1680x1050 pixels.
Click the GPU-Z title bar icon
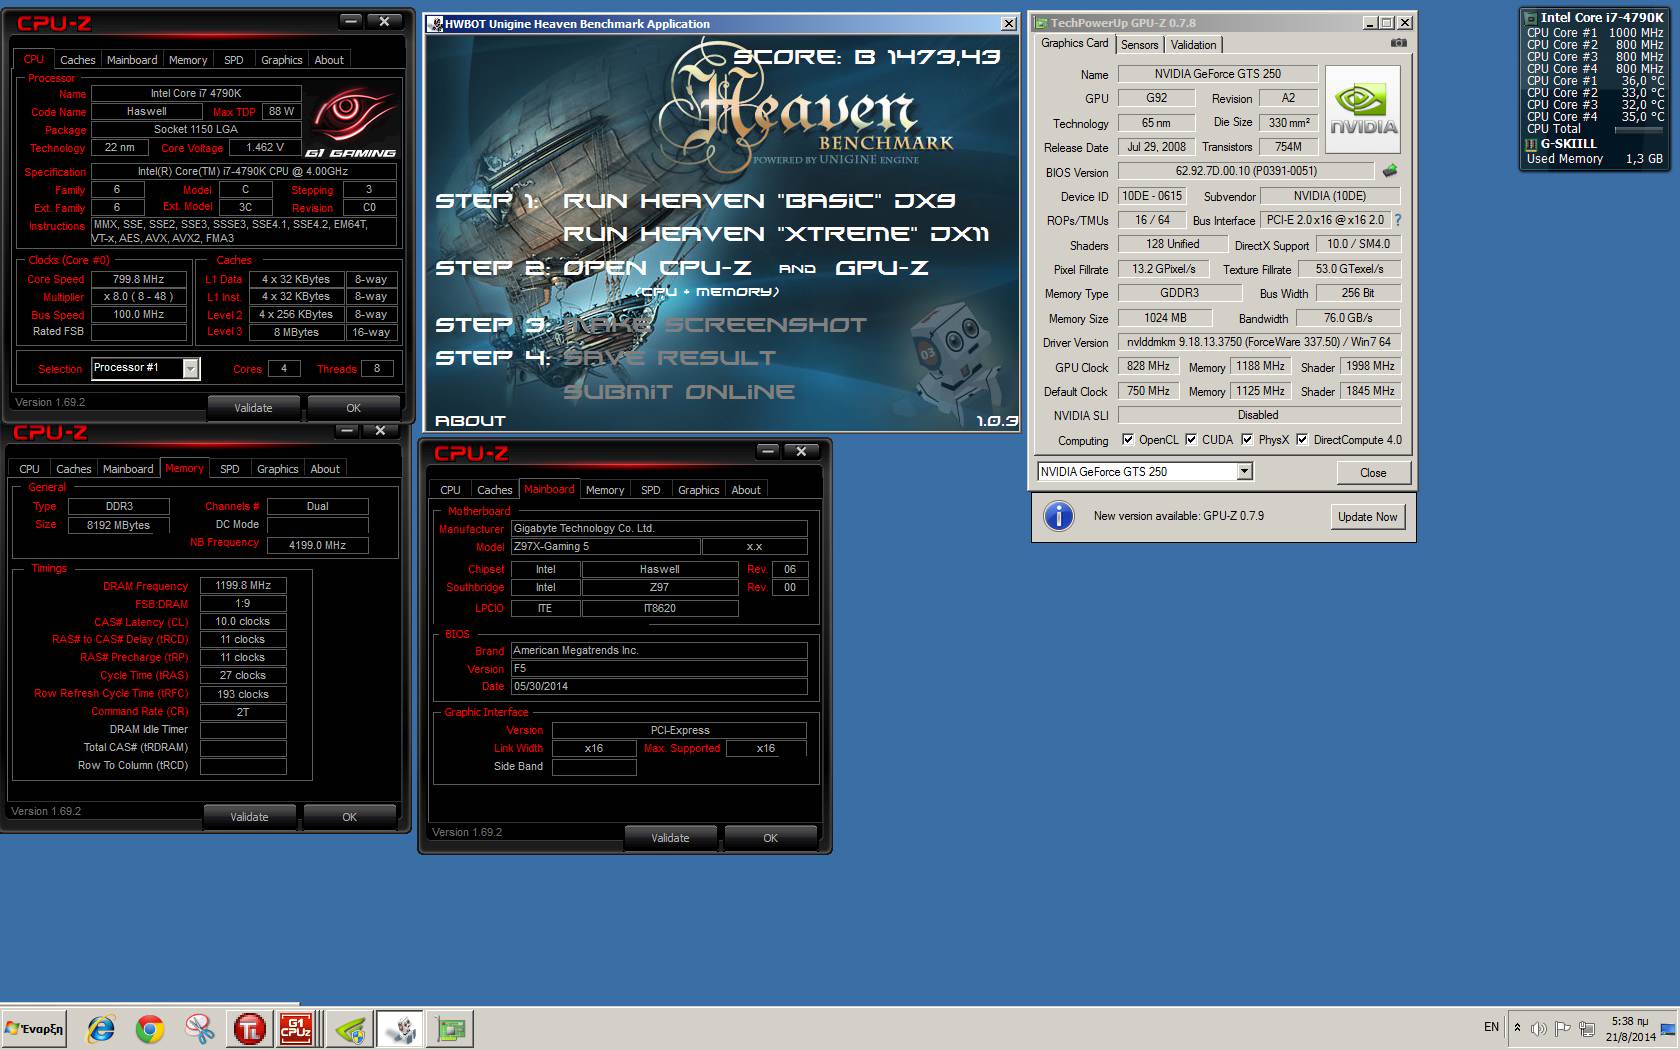point(1041,23)
